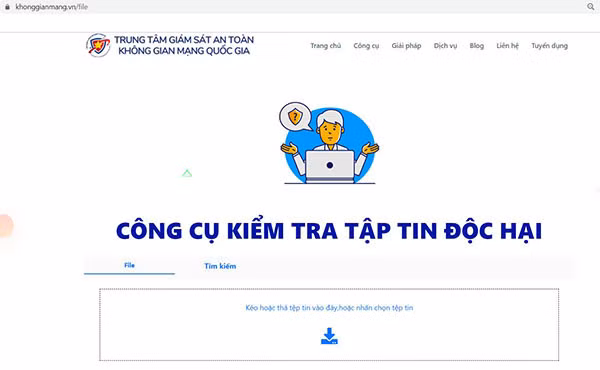600x370 pixels.
Task: Click the browser search magnifier icon
Action: click(x=590, y=7)
